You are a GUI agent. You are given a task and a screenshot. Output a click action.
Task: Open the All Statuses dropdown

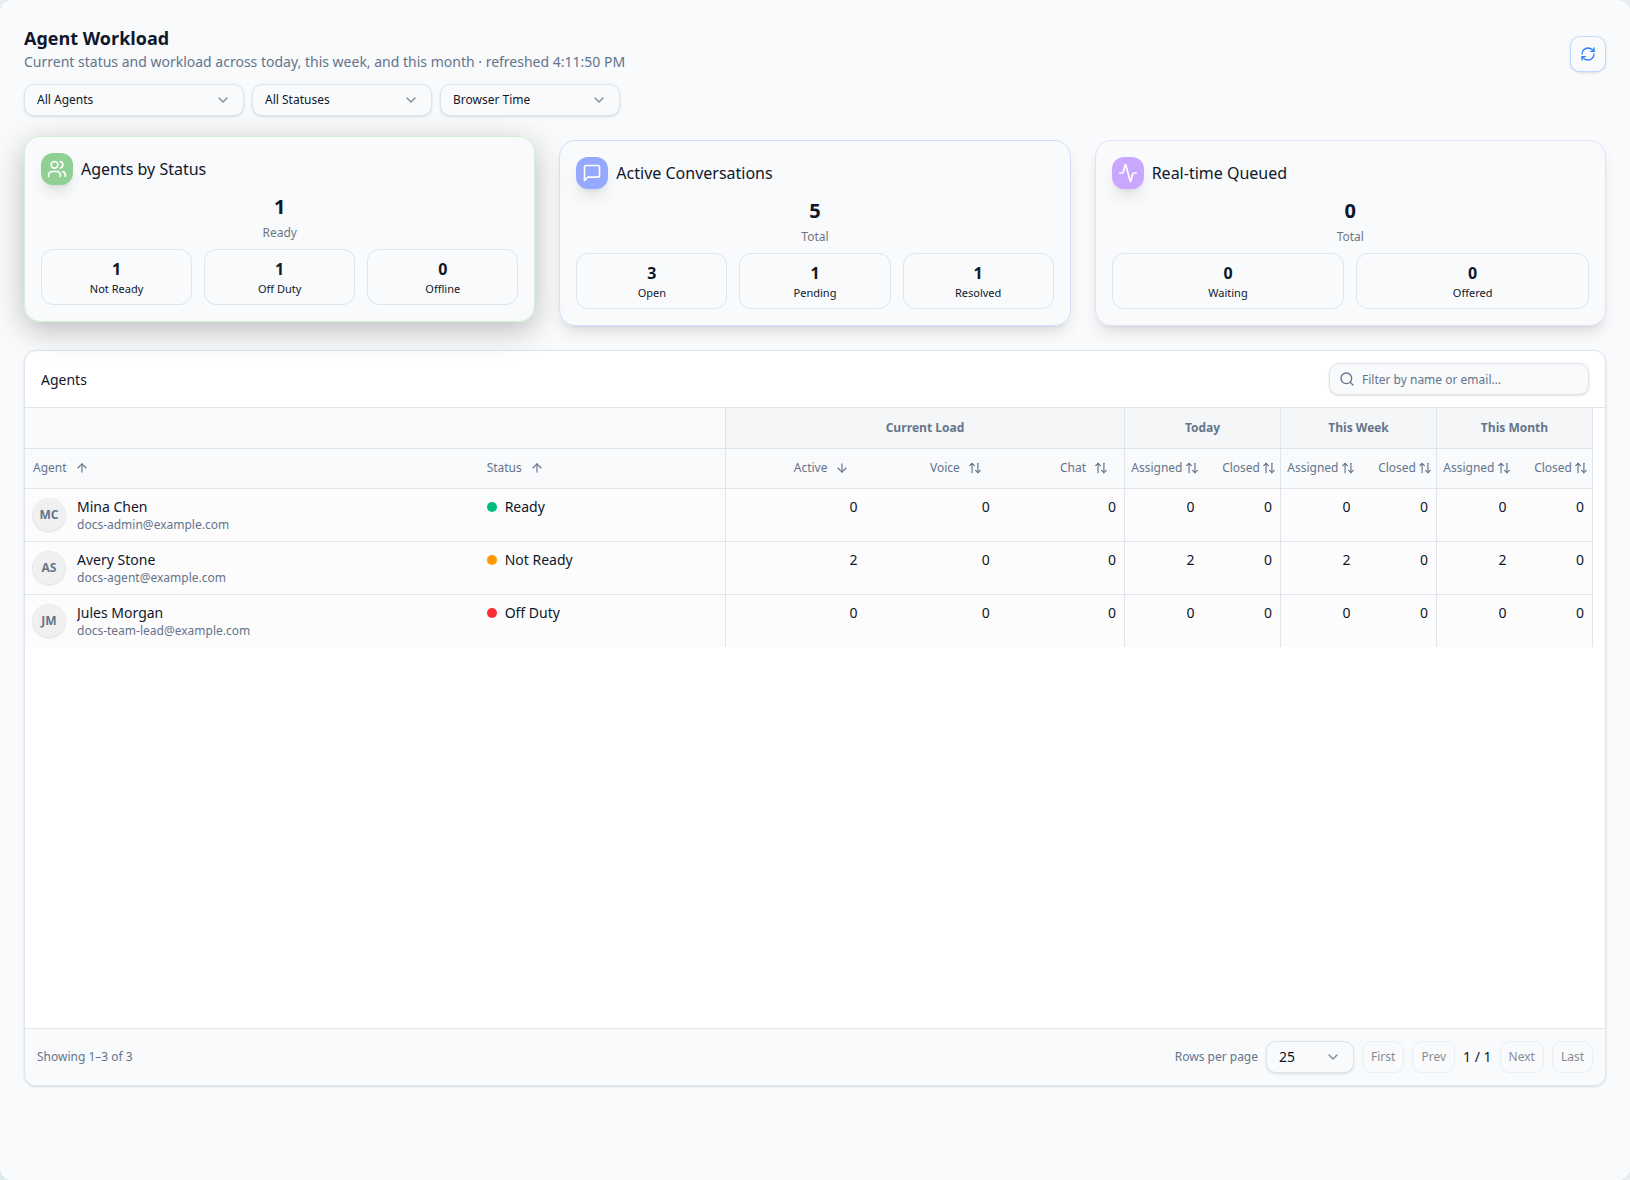342,100
